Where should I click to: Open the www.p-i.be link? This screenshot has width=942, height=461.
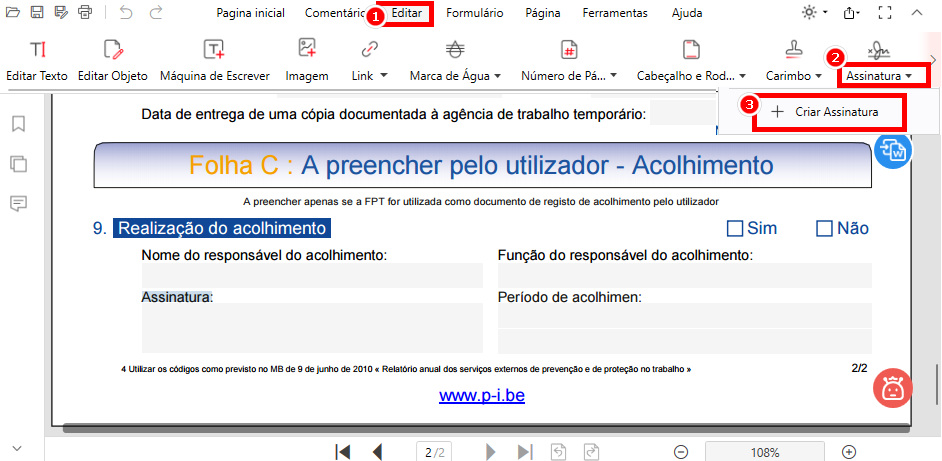coord(482,396)
